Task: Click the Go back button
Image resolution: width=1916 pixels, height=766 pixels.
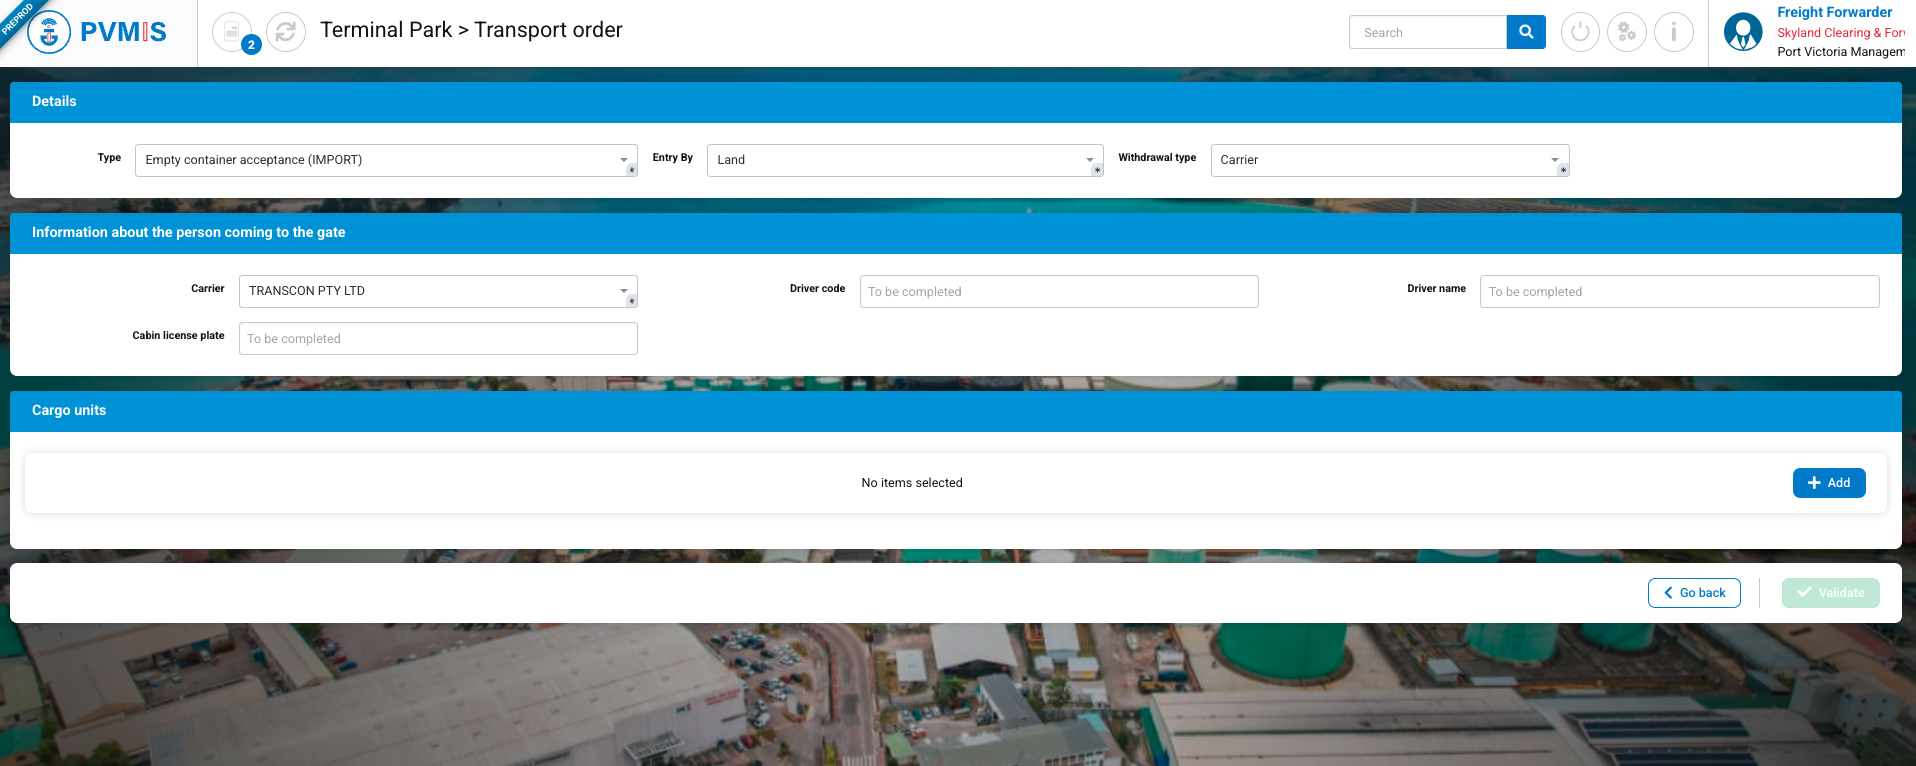Action: (x=1694, y=593)
